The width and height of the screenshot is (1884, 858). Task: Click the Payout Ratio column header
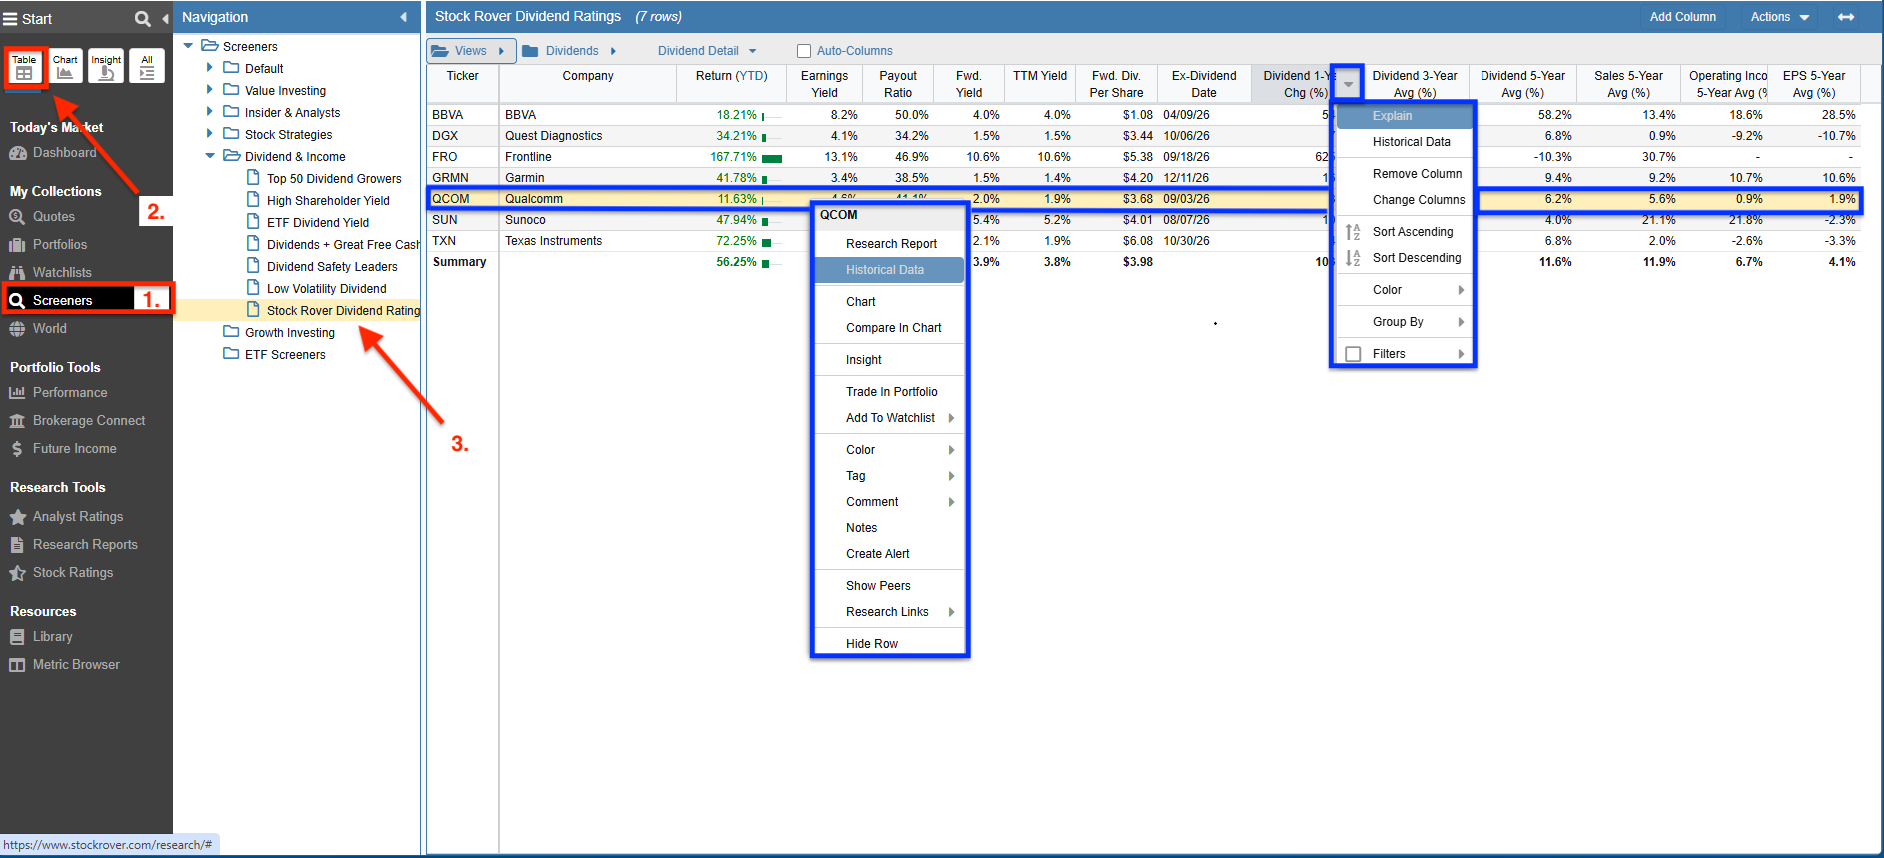(898, 84)
